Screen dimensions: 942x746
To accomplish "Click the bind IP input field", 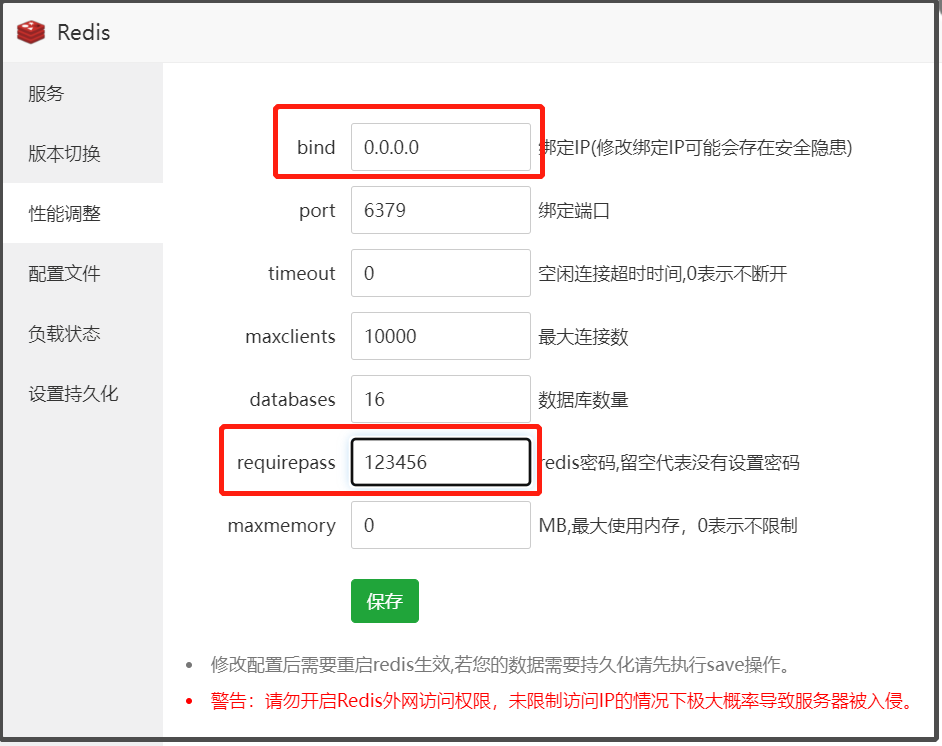I will click(440, 148).
